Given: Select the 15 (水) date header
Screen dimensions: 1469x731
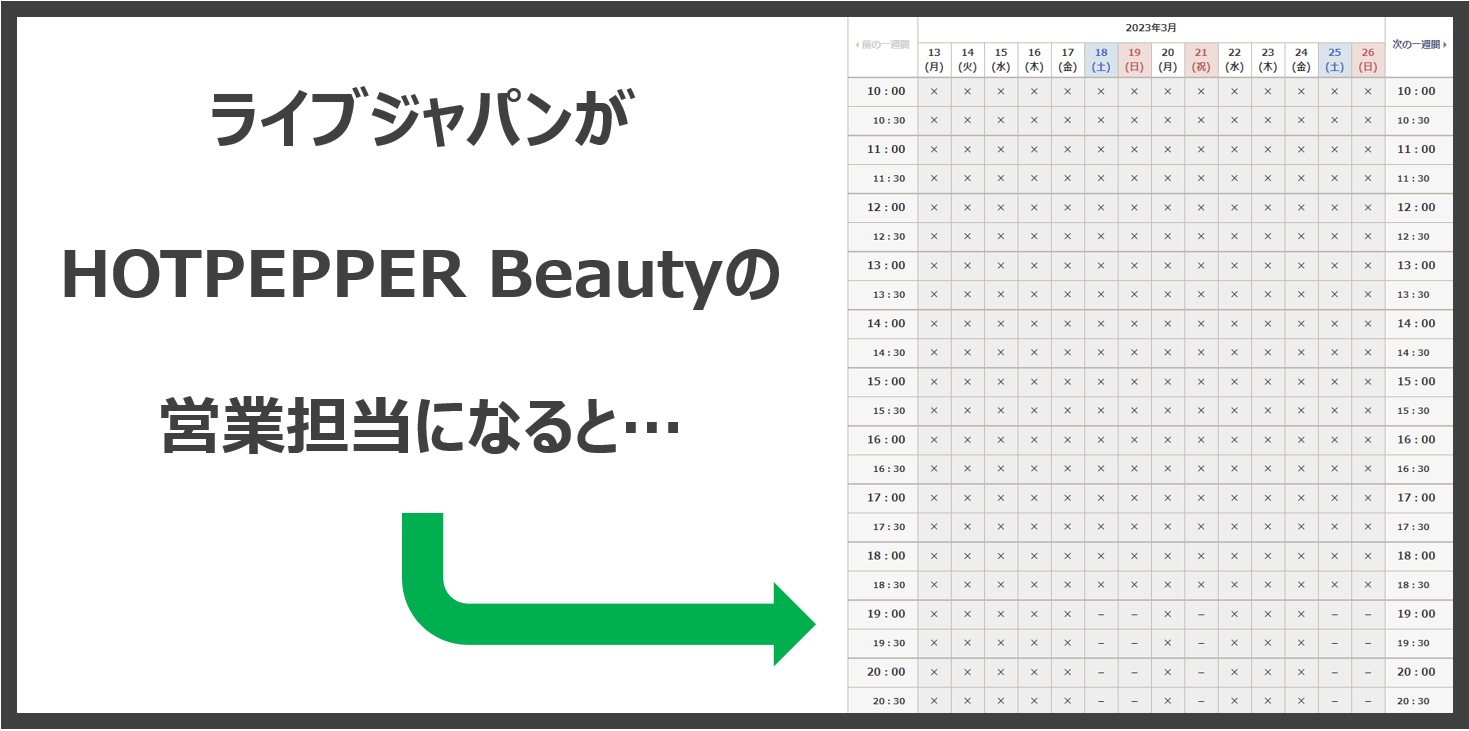Looking at the screenshot, I should [x=1001, y=60].
